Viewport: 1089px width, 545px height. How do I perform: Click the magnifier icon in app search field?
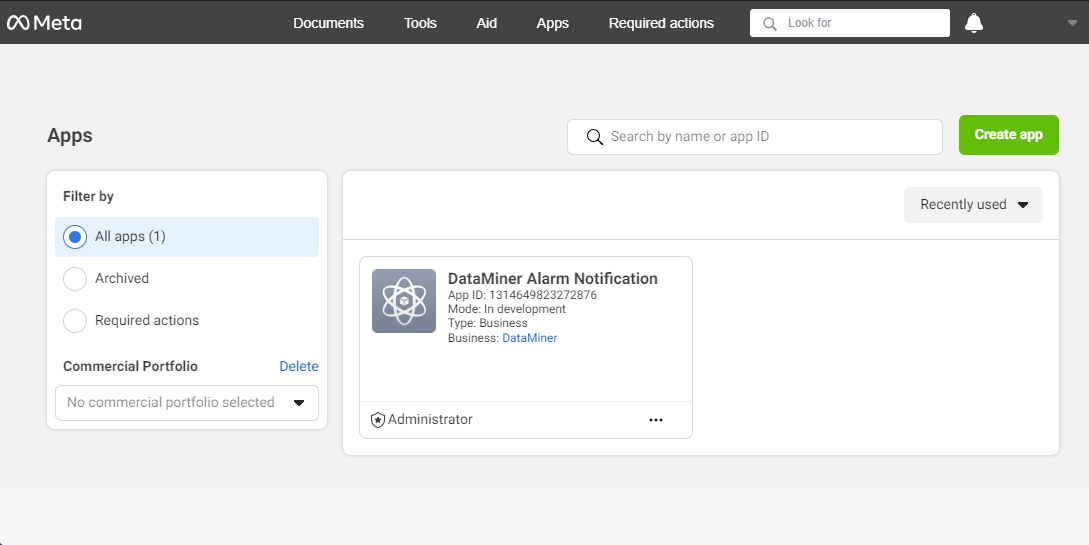pyautogui.click(x=595, y=137)
